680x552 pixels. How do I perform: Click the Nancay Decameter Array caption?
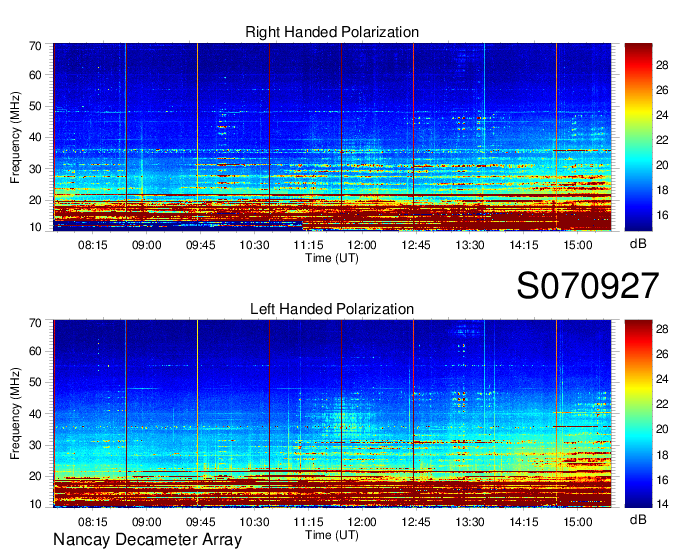click(147, 539)
